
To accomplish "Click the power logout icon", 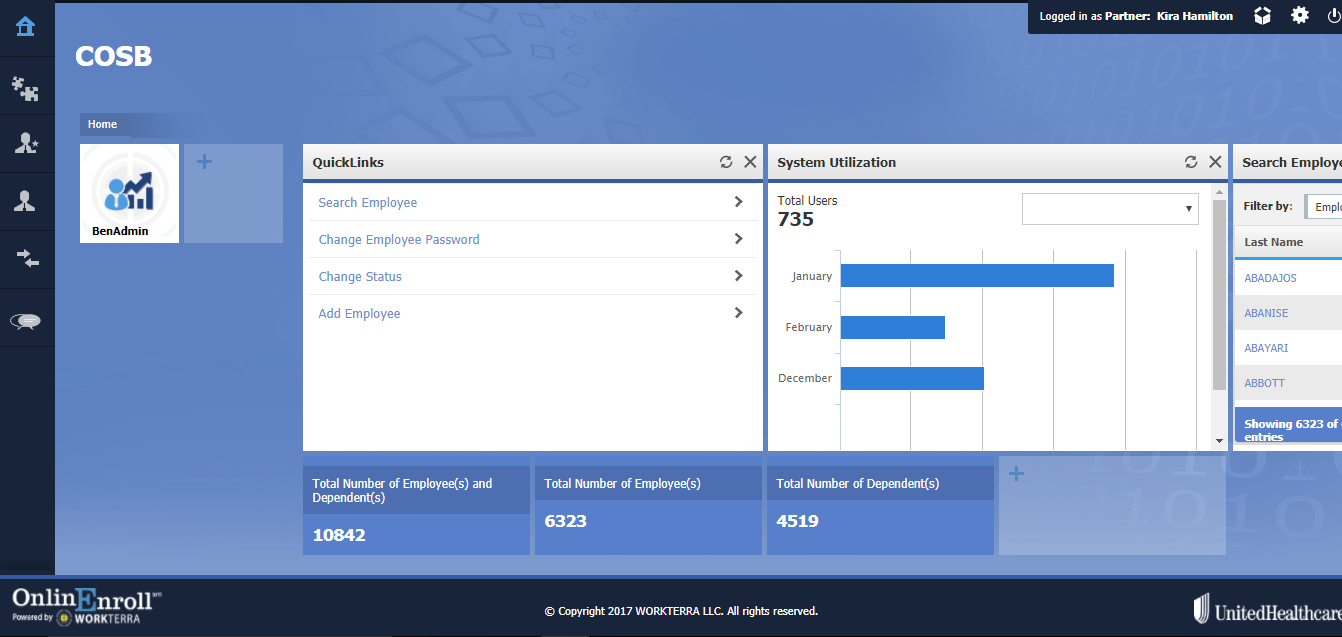I will click(1333, 16).
